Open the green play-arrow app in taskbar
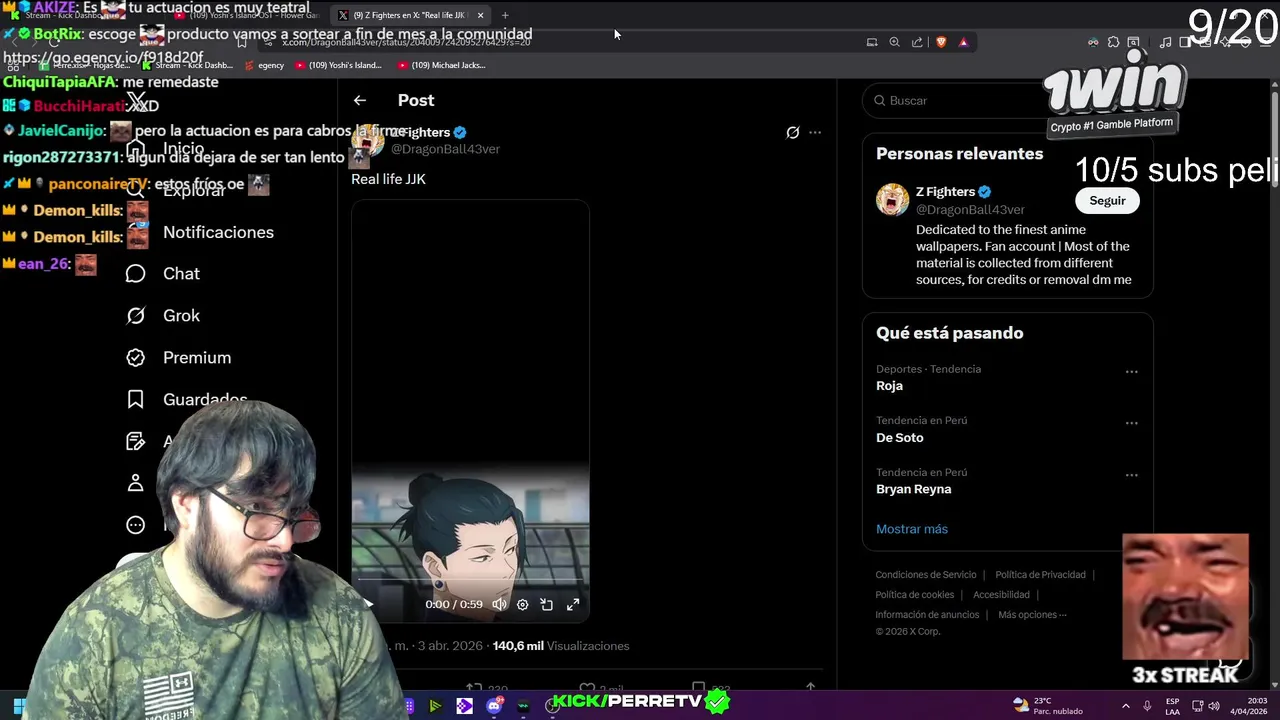The width and height of the screenshot is (1280, 720). 435,705
